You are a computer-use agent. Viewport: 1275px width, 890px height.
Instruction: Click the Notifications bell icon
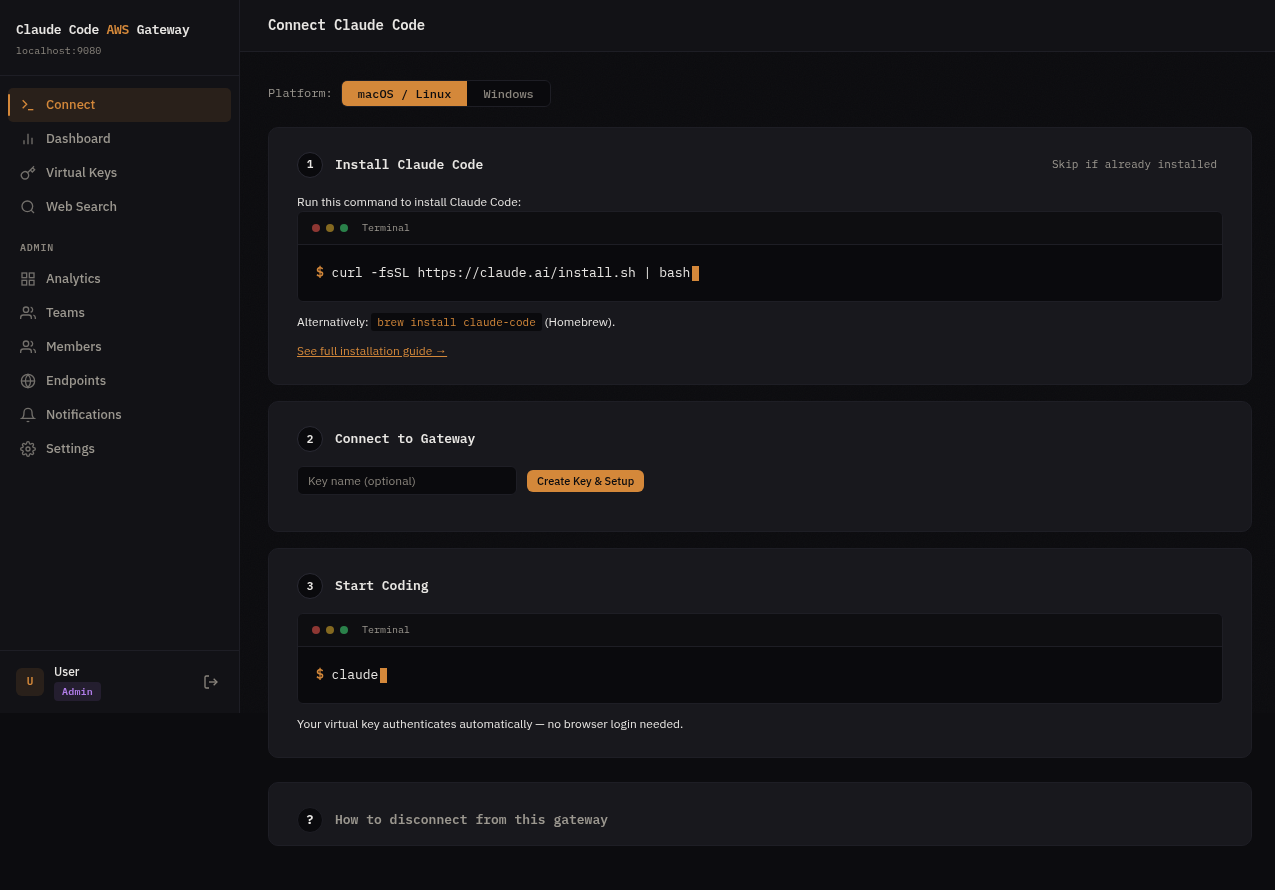click(x=28, y=414)
